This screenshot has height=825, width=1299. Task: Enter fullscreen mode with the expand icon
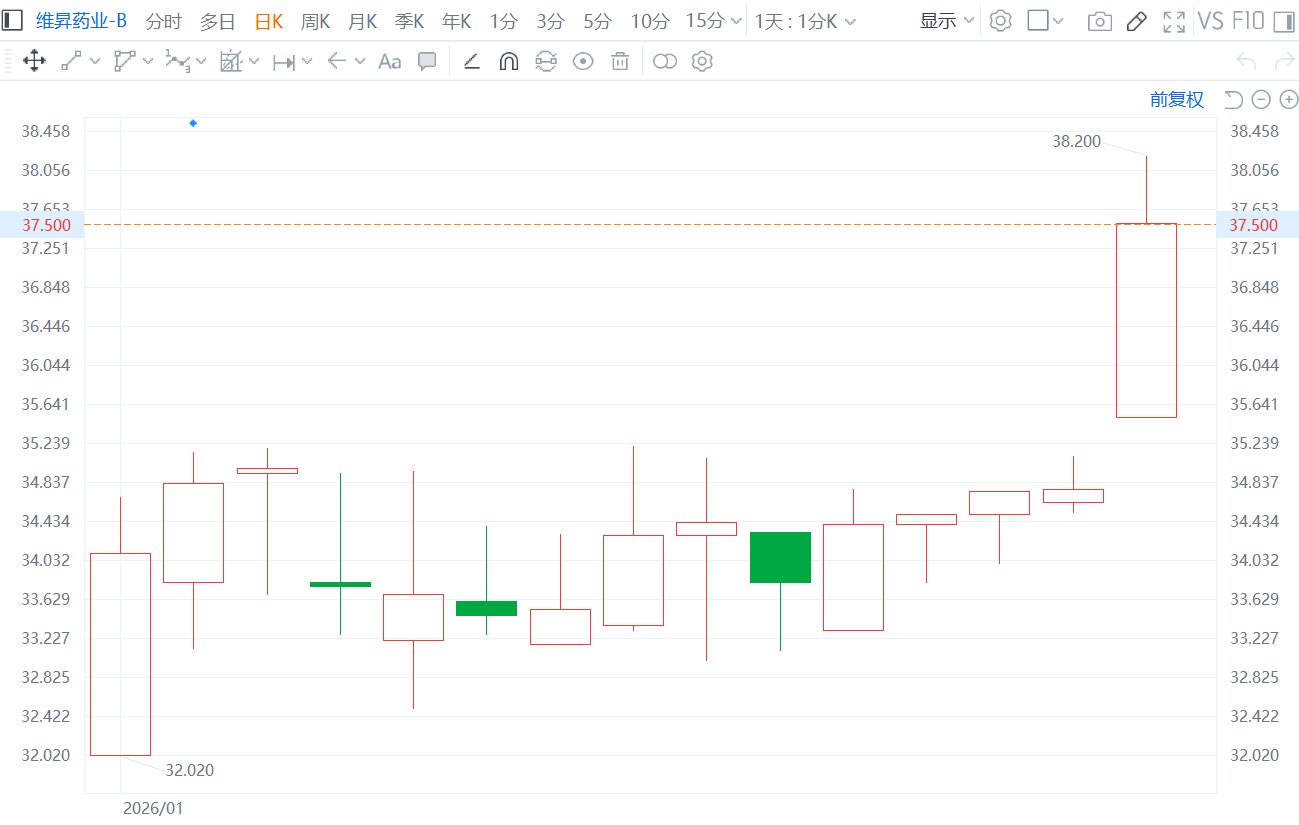tap(1174, 21)
